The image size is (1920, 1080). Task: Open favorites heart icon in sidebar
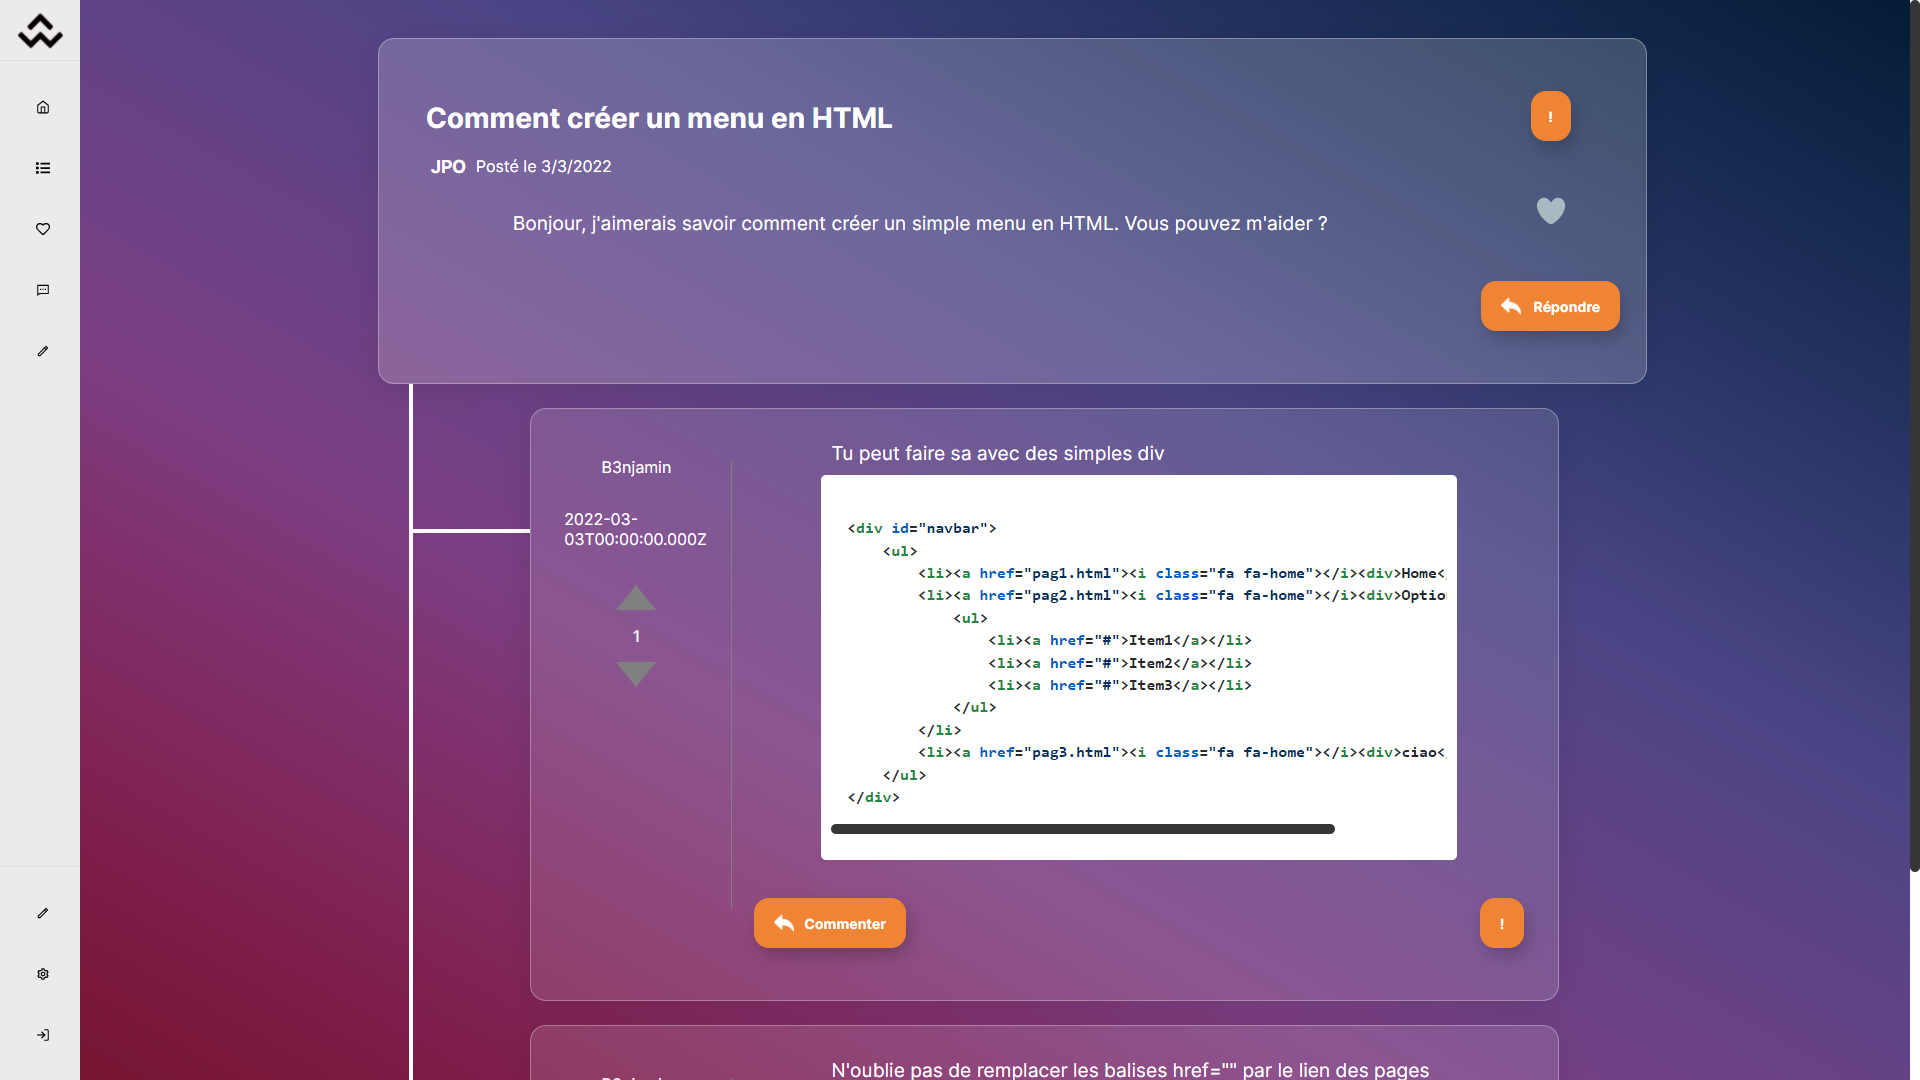pos(43,229)
